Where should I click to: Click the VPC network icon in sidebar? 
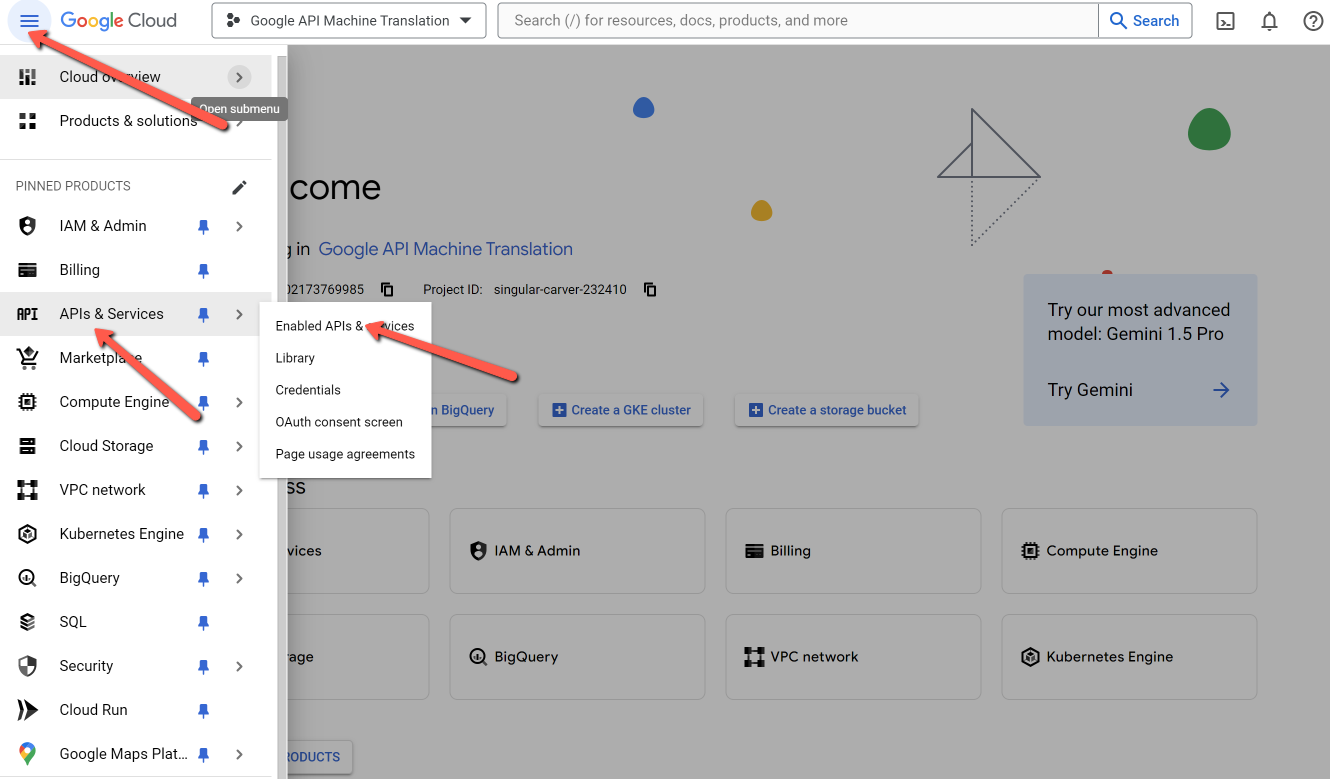click(28, 490)
